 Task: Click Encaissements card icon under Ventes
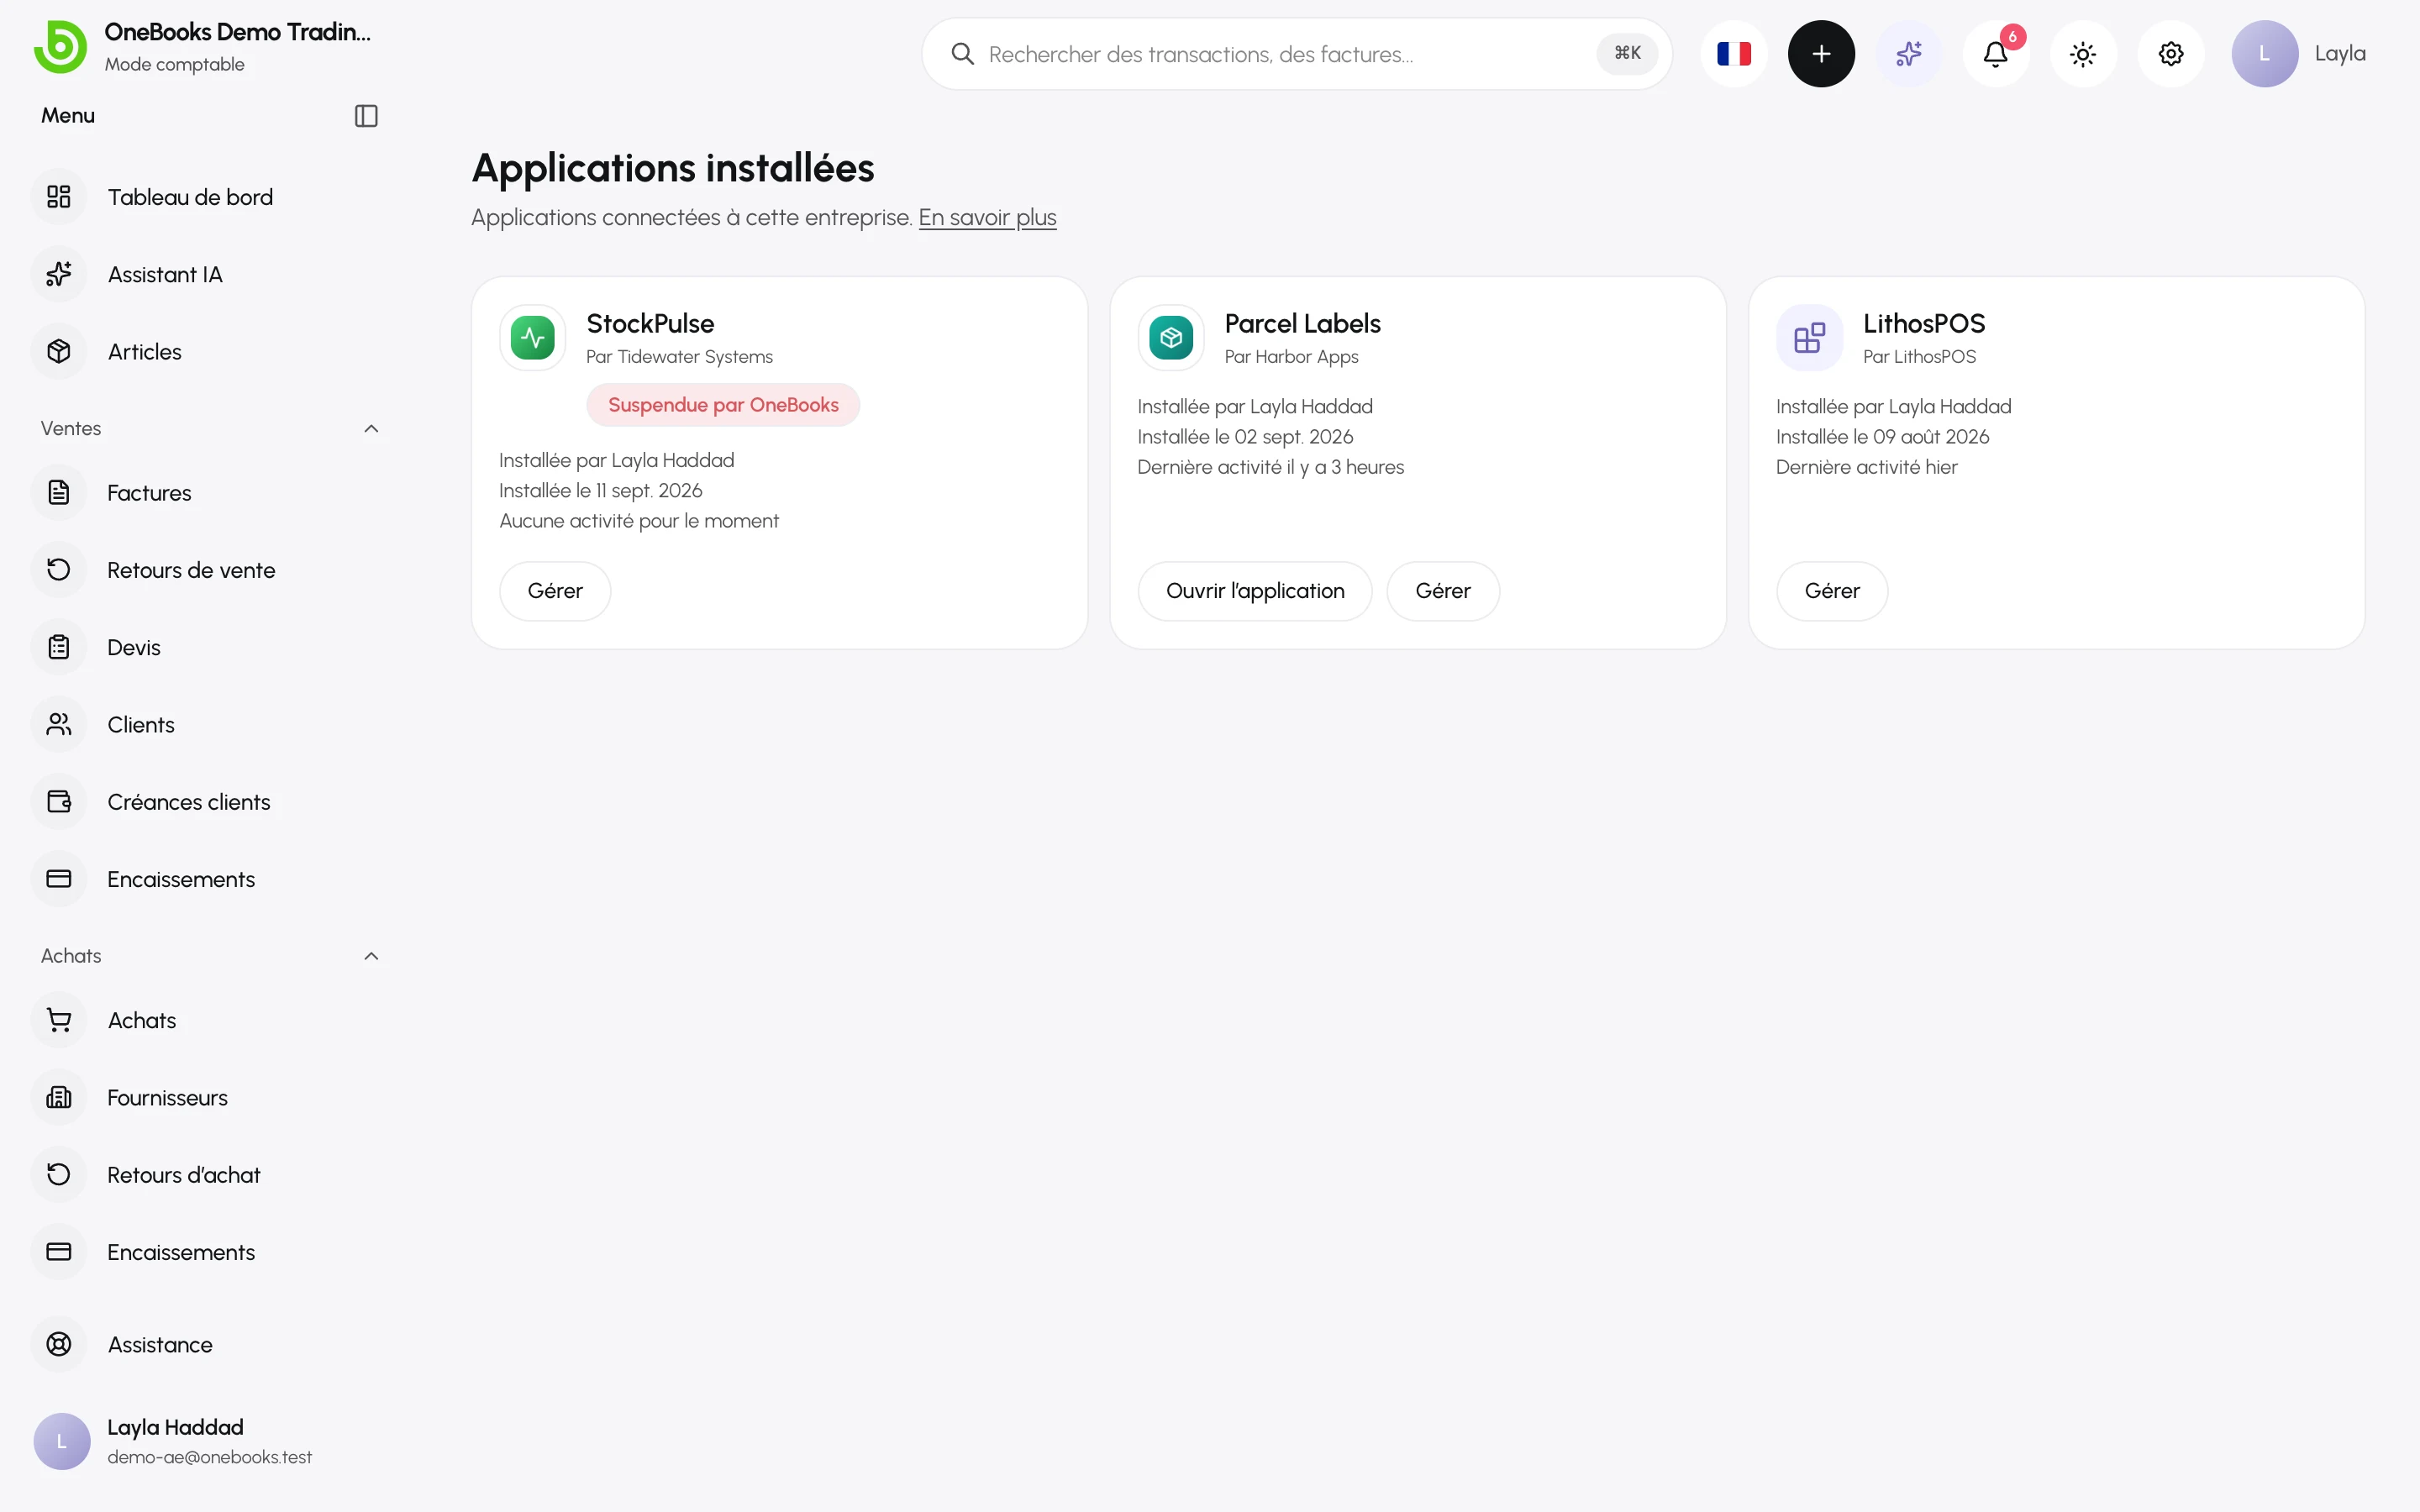pos(59,879)
